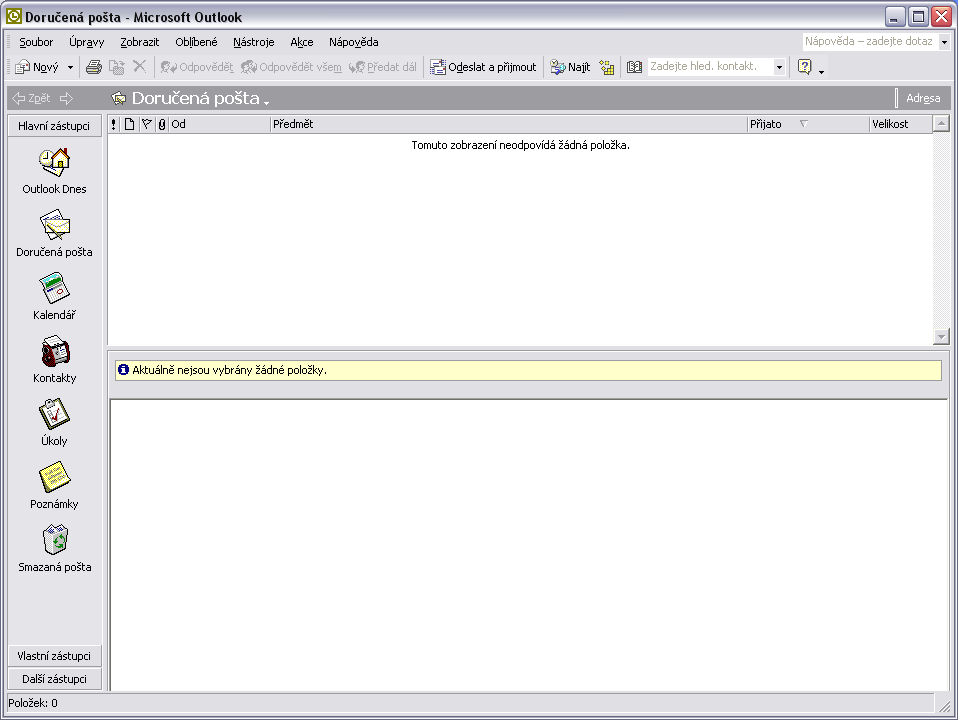The image size is (958, 720).
Task: Open the Address Book icon
Action: (x=634, y=67)
